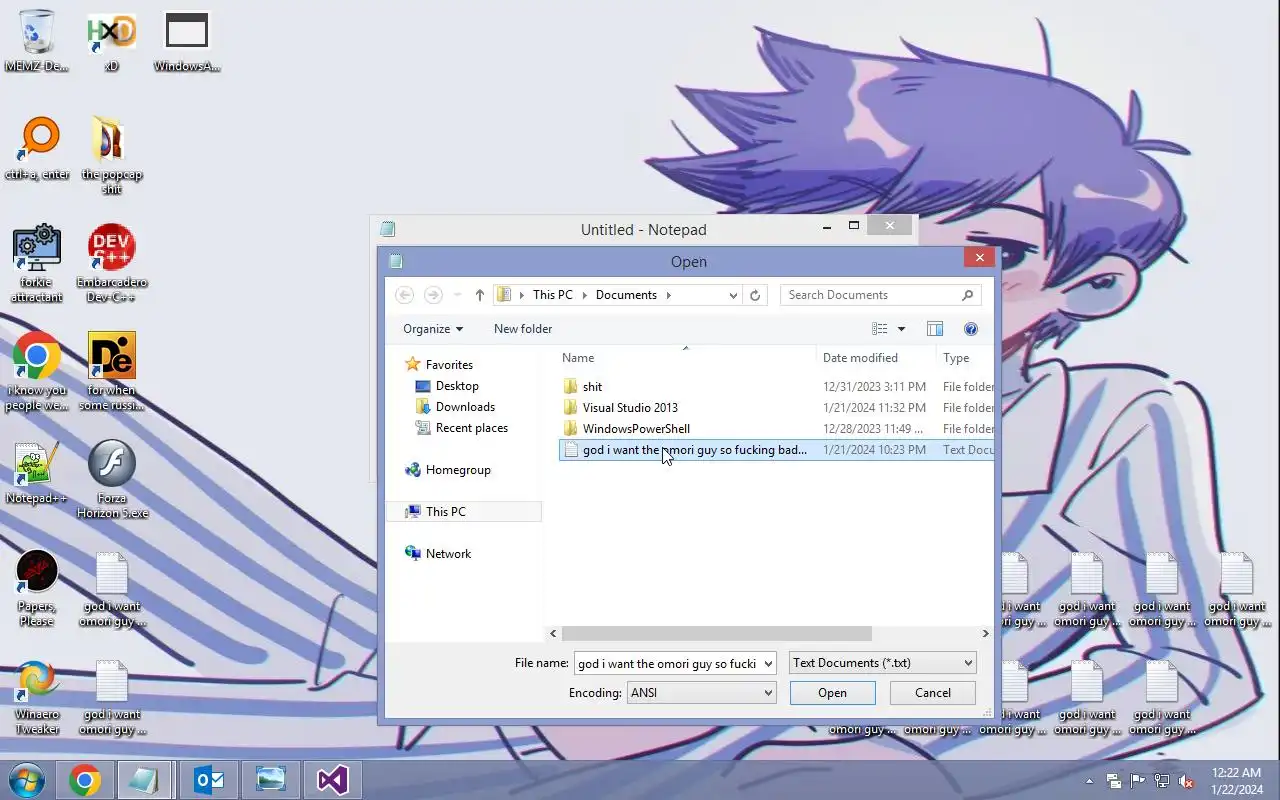Open the photo viewer taskbar icon
Image resolution: width=1280 pixels, height=800 pixels.
tap(271, 780)
